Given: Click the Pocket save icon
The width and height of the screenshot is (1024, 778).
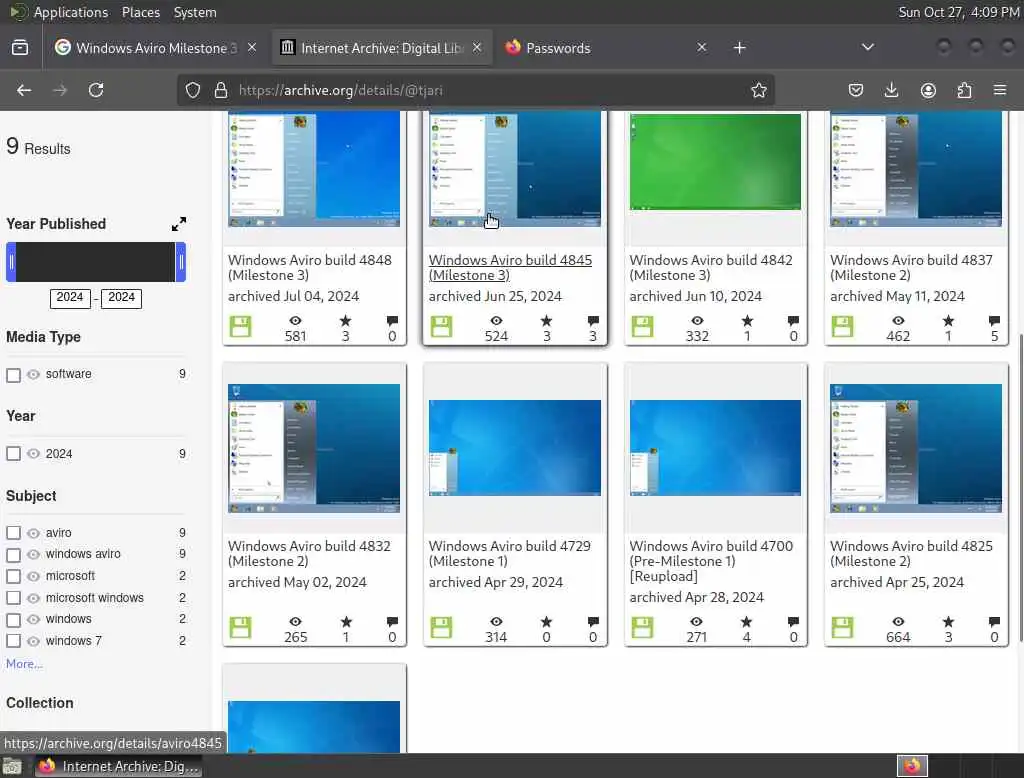Looking at the screenshot, I should 856,90.
